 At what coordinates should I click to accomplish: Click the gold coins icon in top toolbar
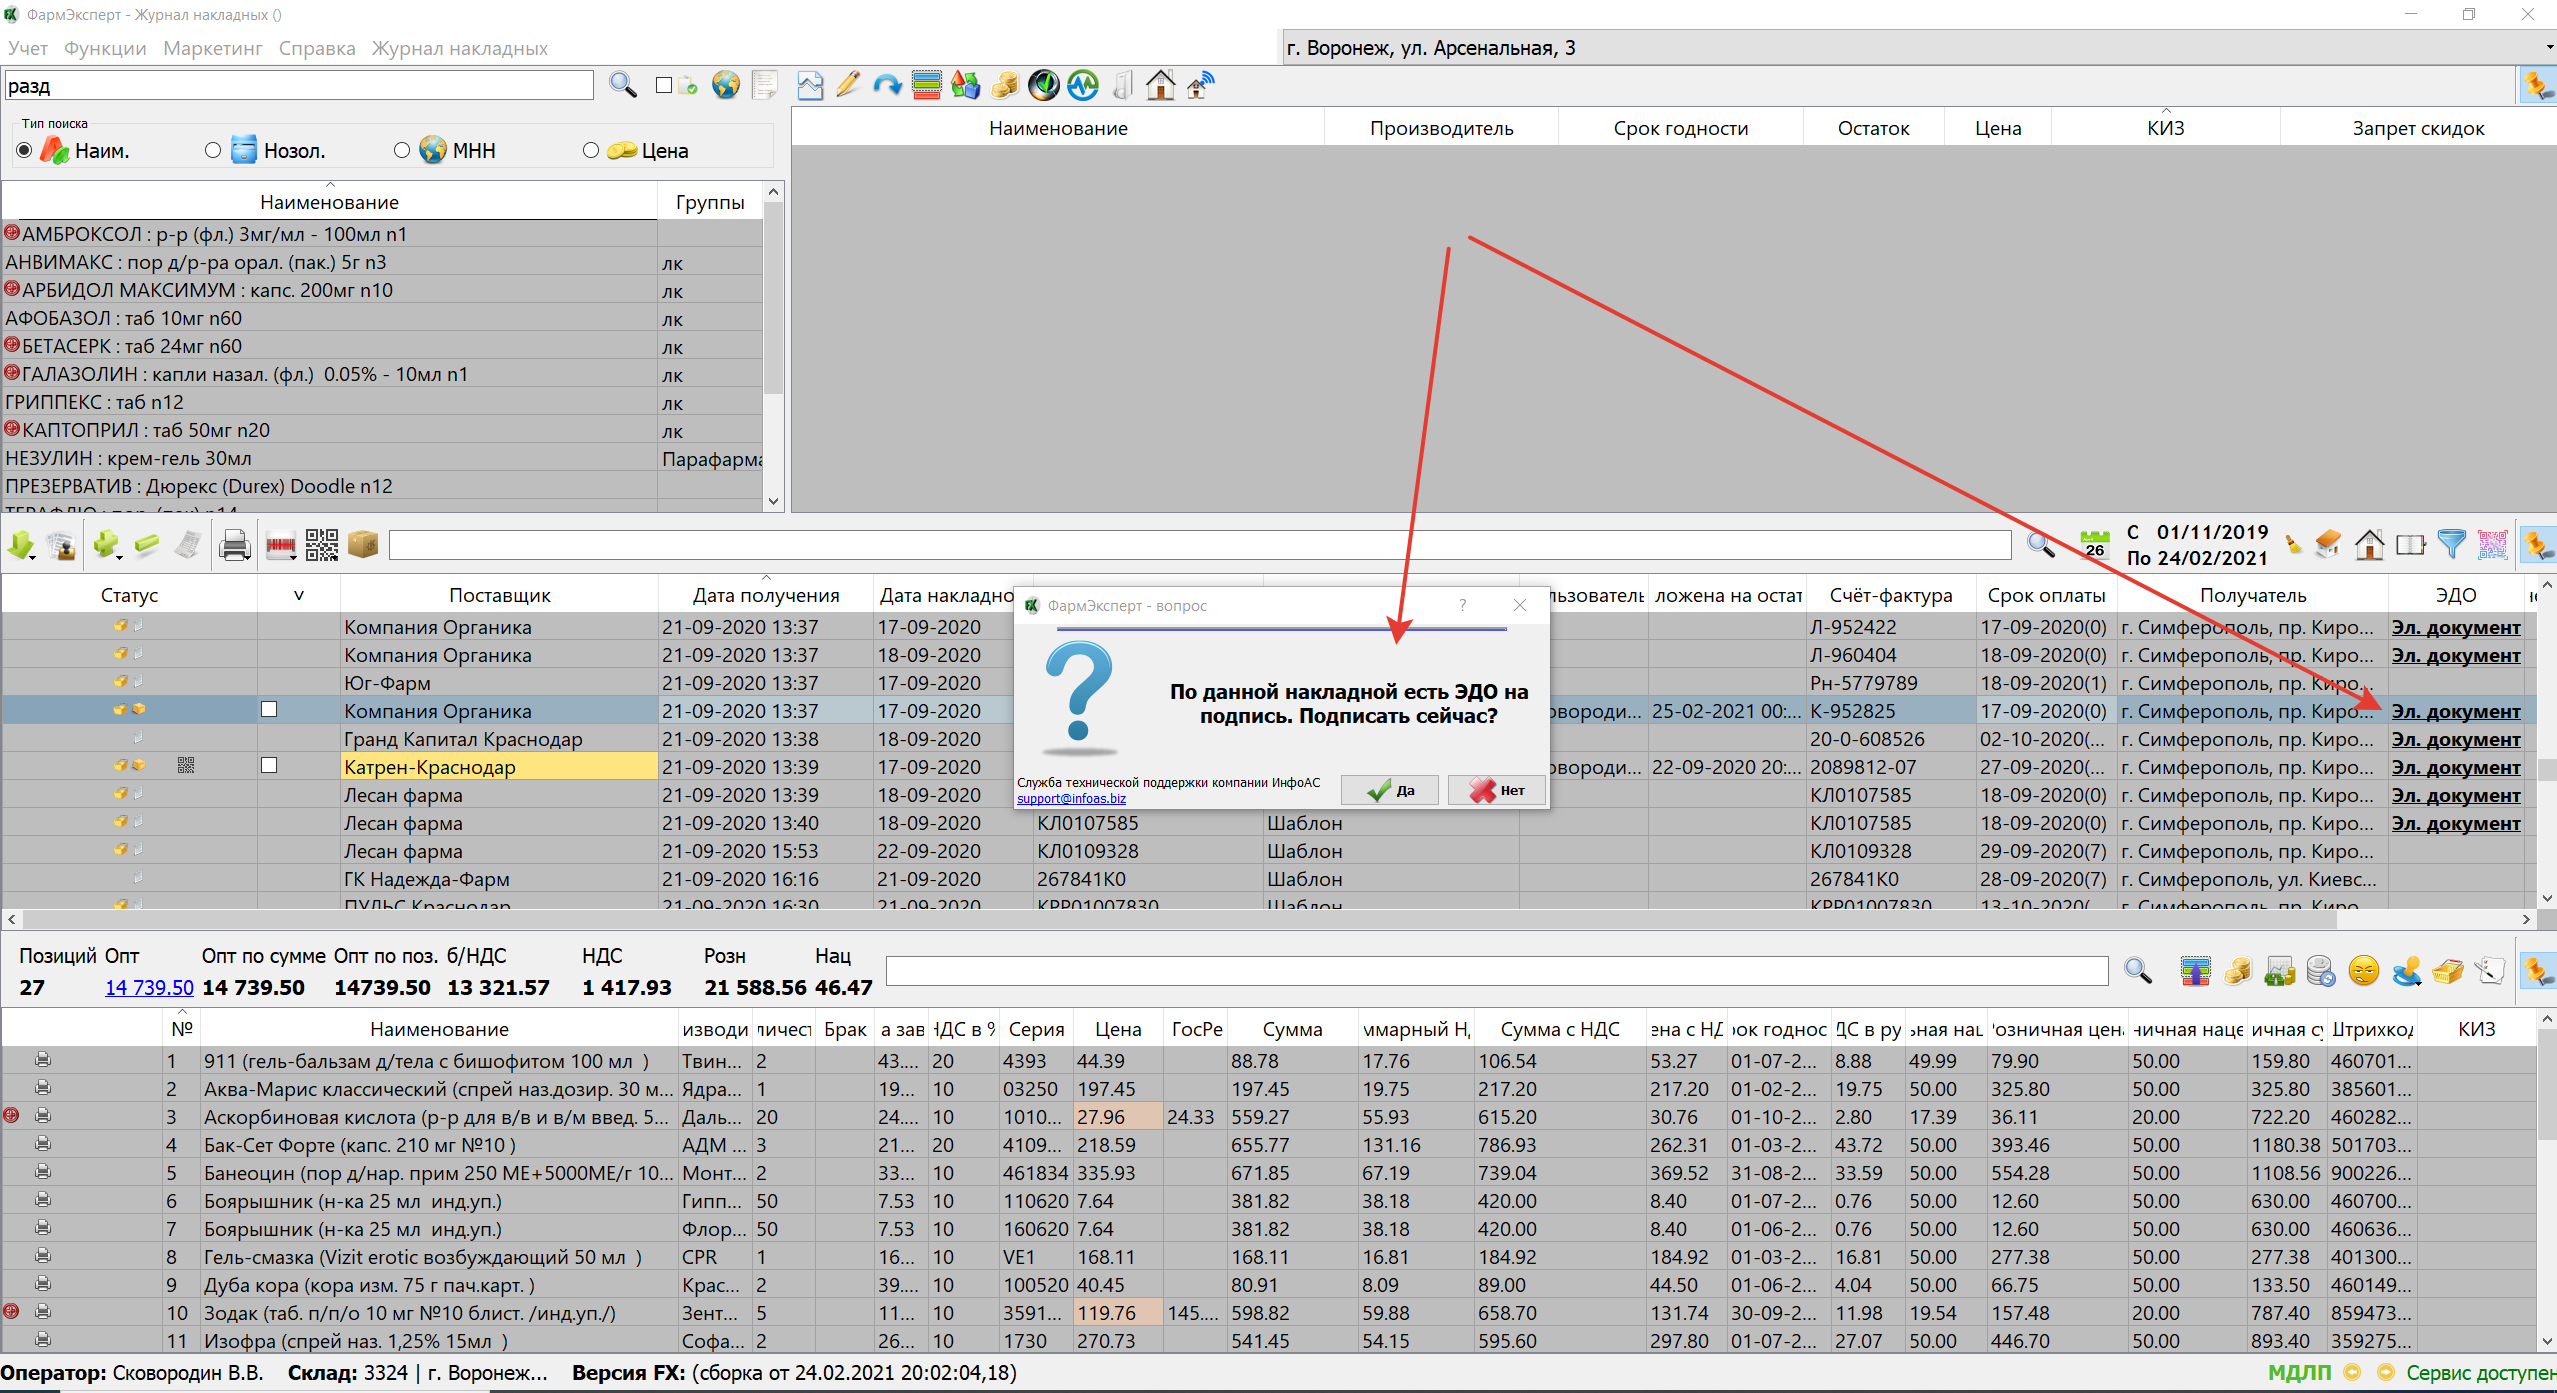(x=1004, y=86)
